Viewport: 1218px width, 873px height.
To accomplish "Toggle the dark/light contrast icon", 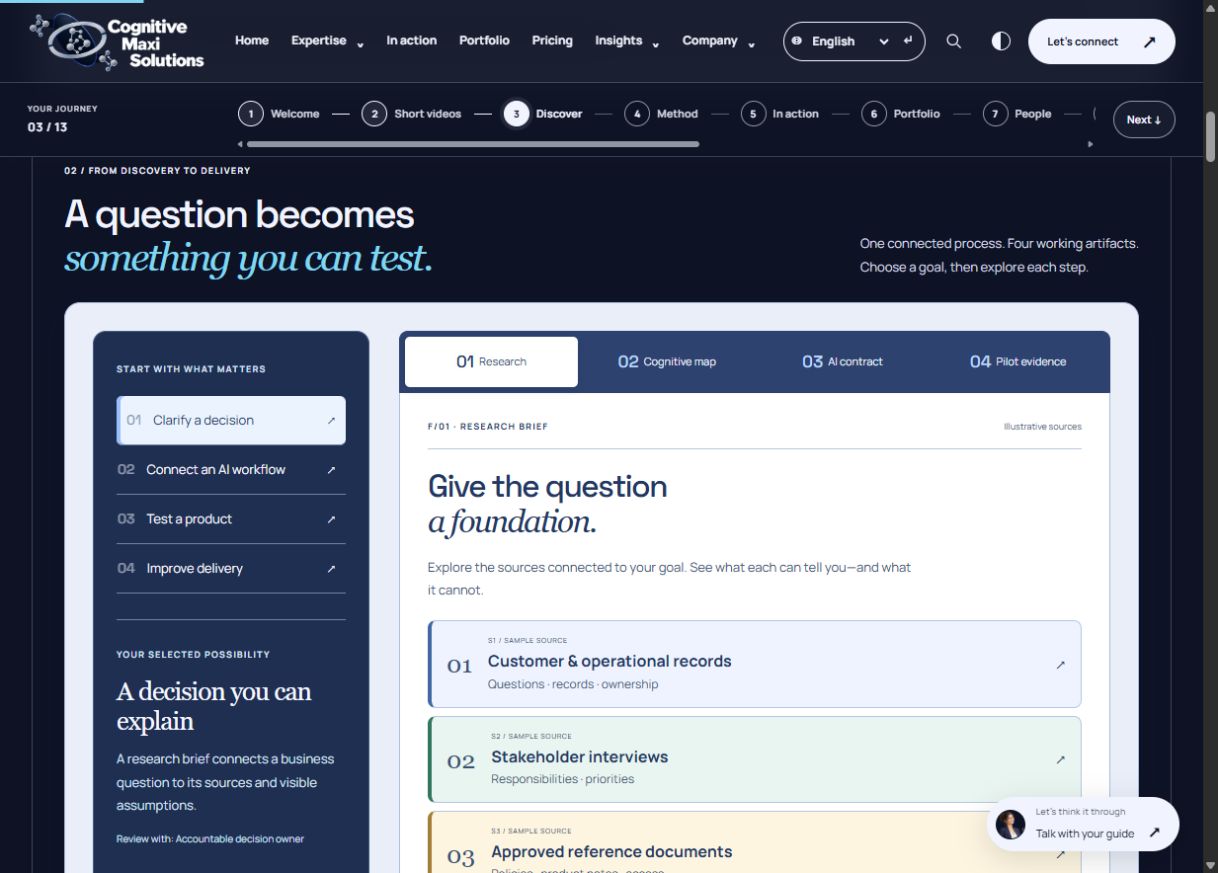I will coord(1001,41).
